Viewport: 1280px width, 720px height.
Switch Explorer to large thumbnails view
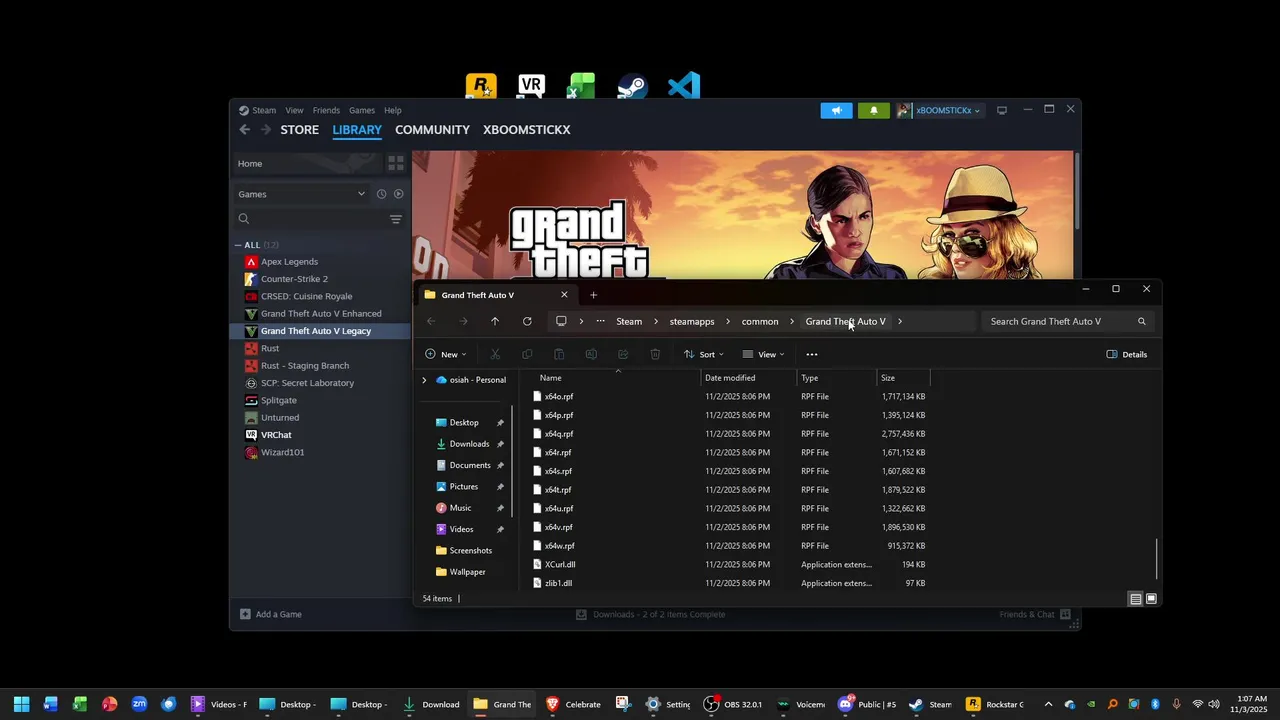1151,599
